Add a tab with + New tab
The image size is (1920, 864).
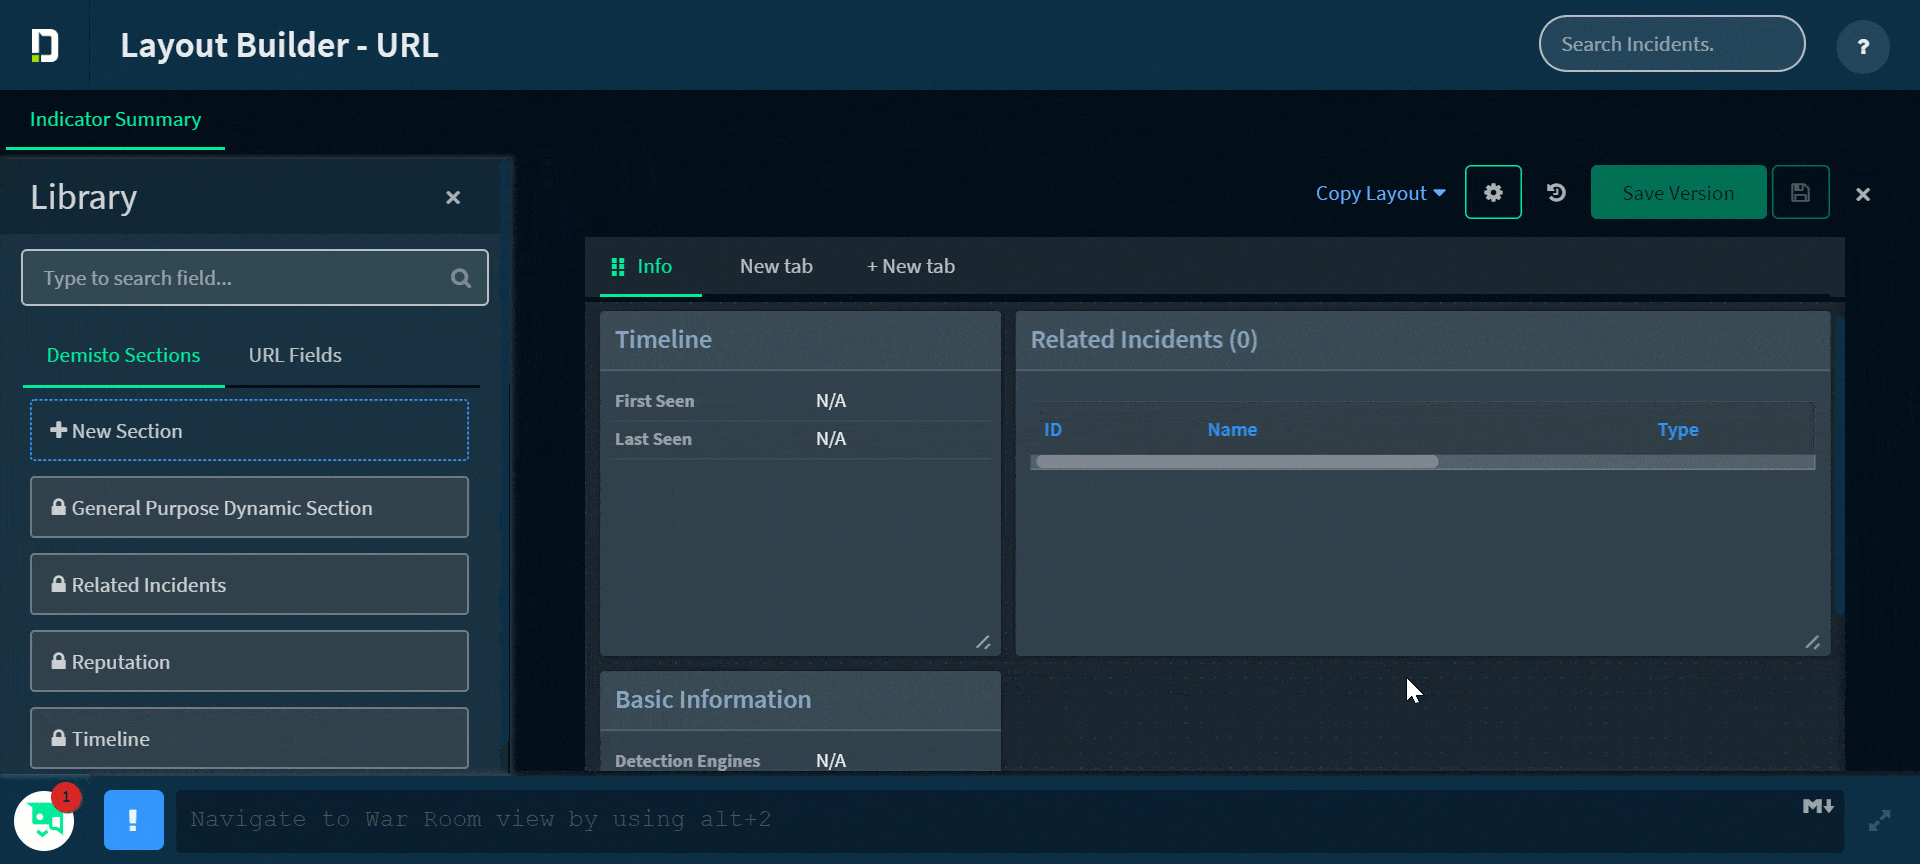click(x=910, y=266)
